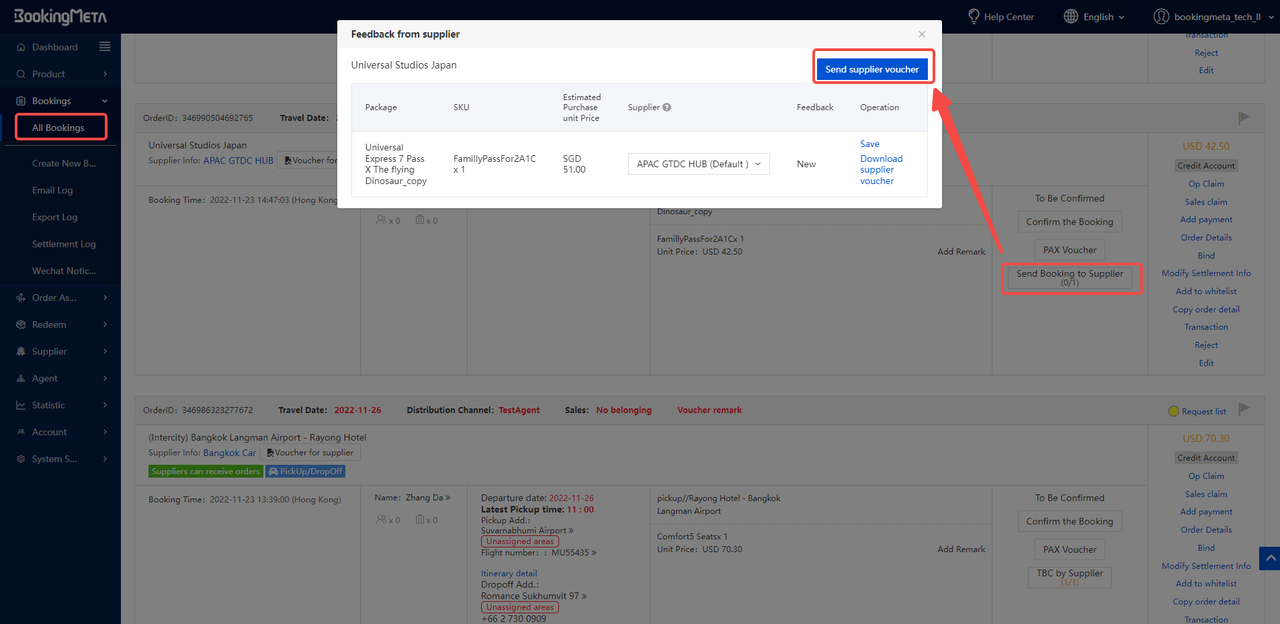Viewport: 1280px width, 624px height.
Task: Close the Feedback from supplier dialog
Action: pyautogui.click(x=922, y=34)
